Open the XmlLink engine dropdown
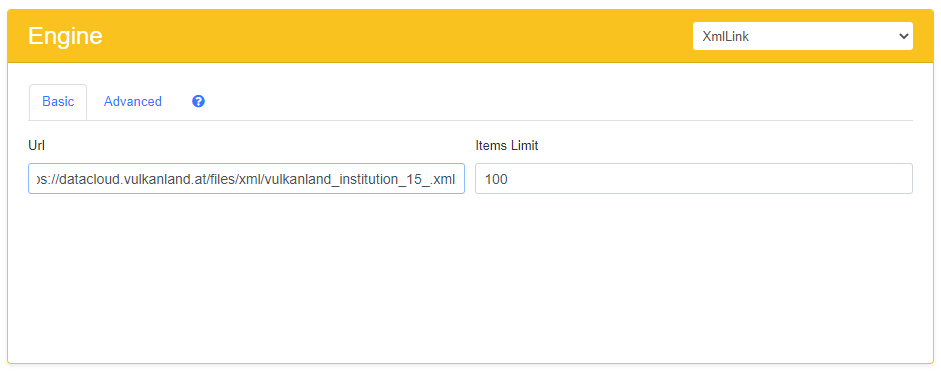Viewport: 941px width, 379px height. tap(802, 36)
